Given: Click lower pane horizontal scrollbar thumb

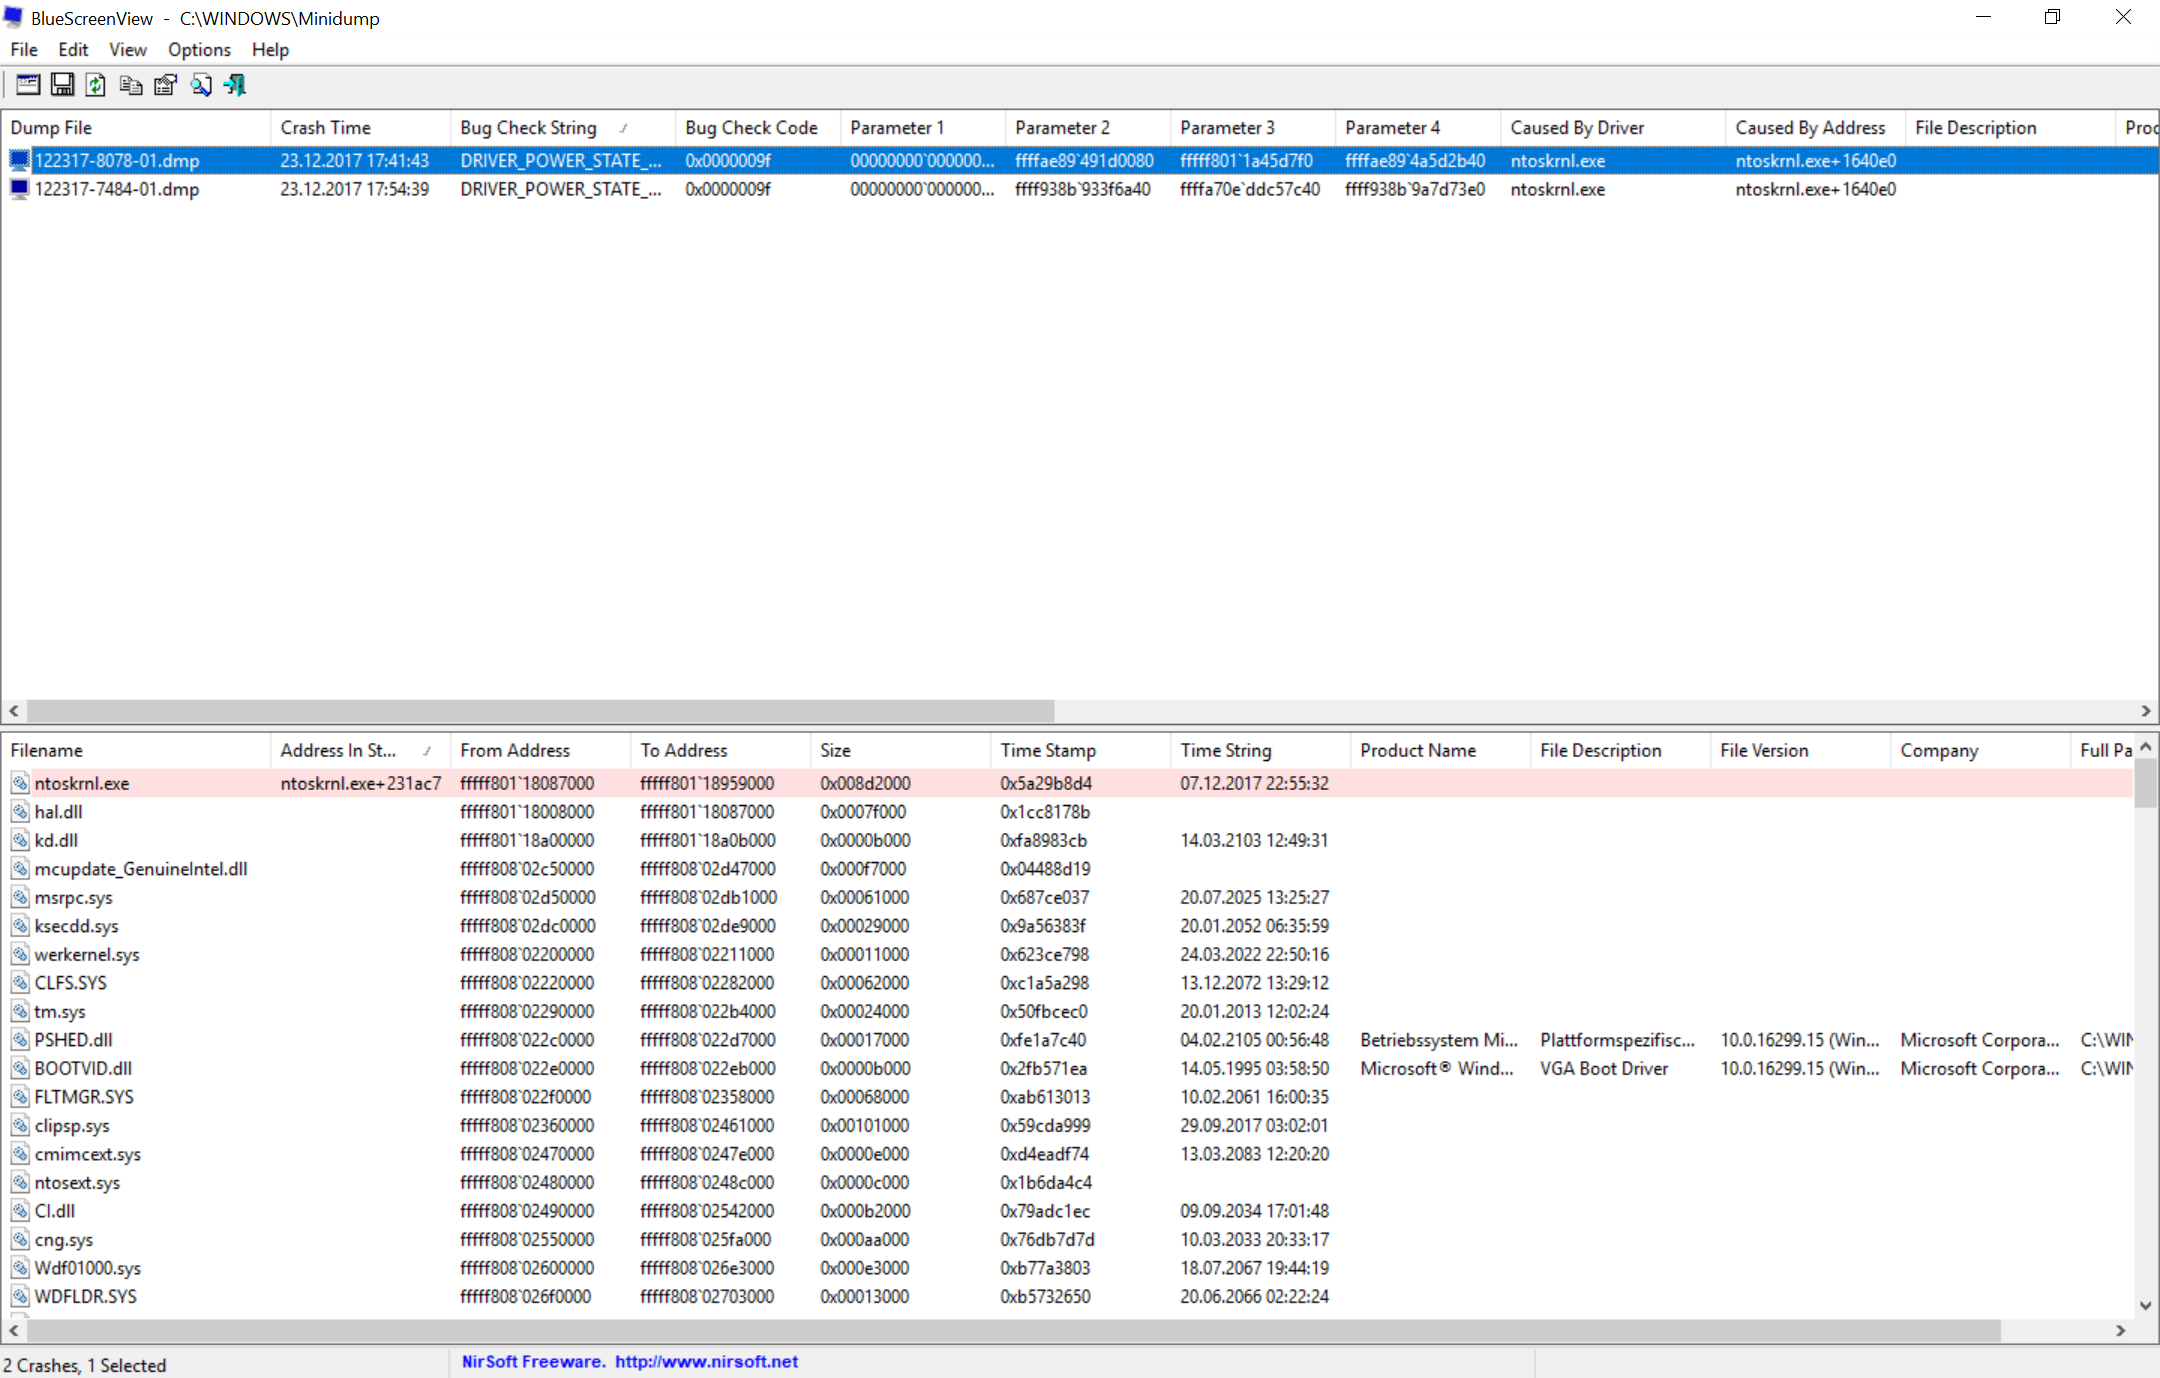Looking at the screenshot, I should (1013, 1331).
